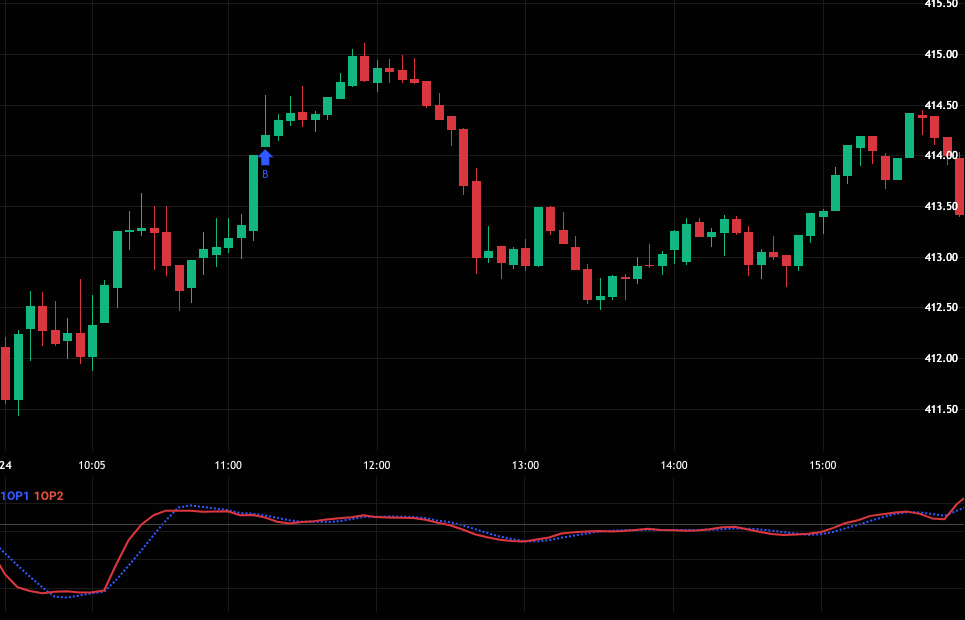Click the tall green candle left of the buy arrow
This screenshot has width=965, height=620.
253,193
